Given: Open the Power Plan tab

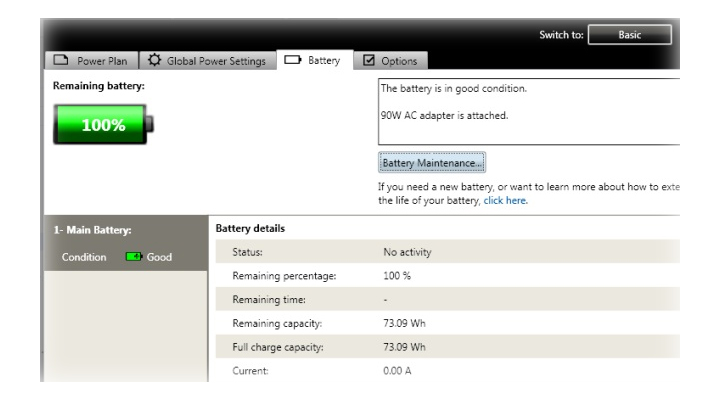Looking at the screenshot, I should pyautogui.click(x=103, y=62).
